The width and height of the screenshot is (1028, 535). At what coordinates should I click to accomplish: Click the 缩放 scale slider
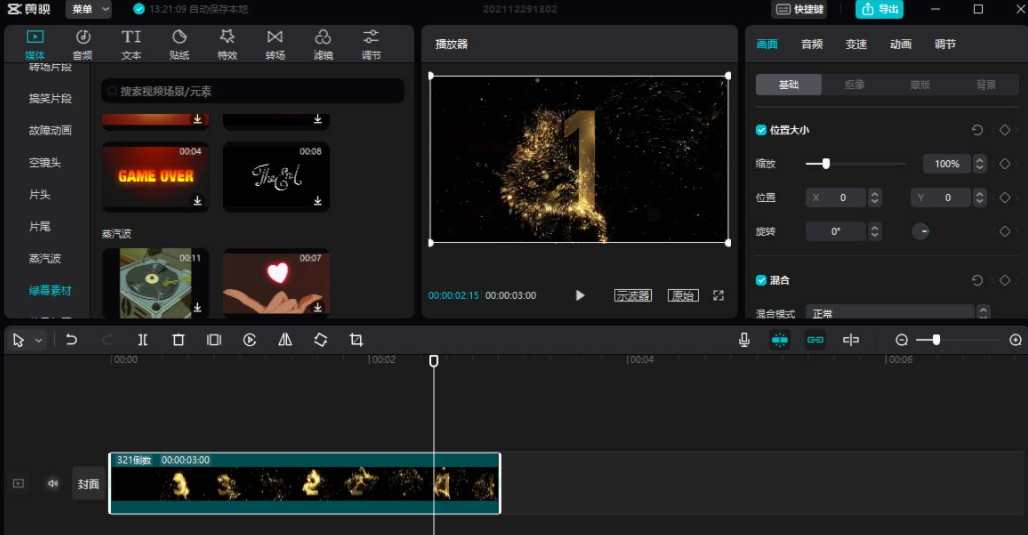pyautogui.click(x=862, y=163)
